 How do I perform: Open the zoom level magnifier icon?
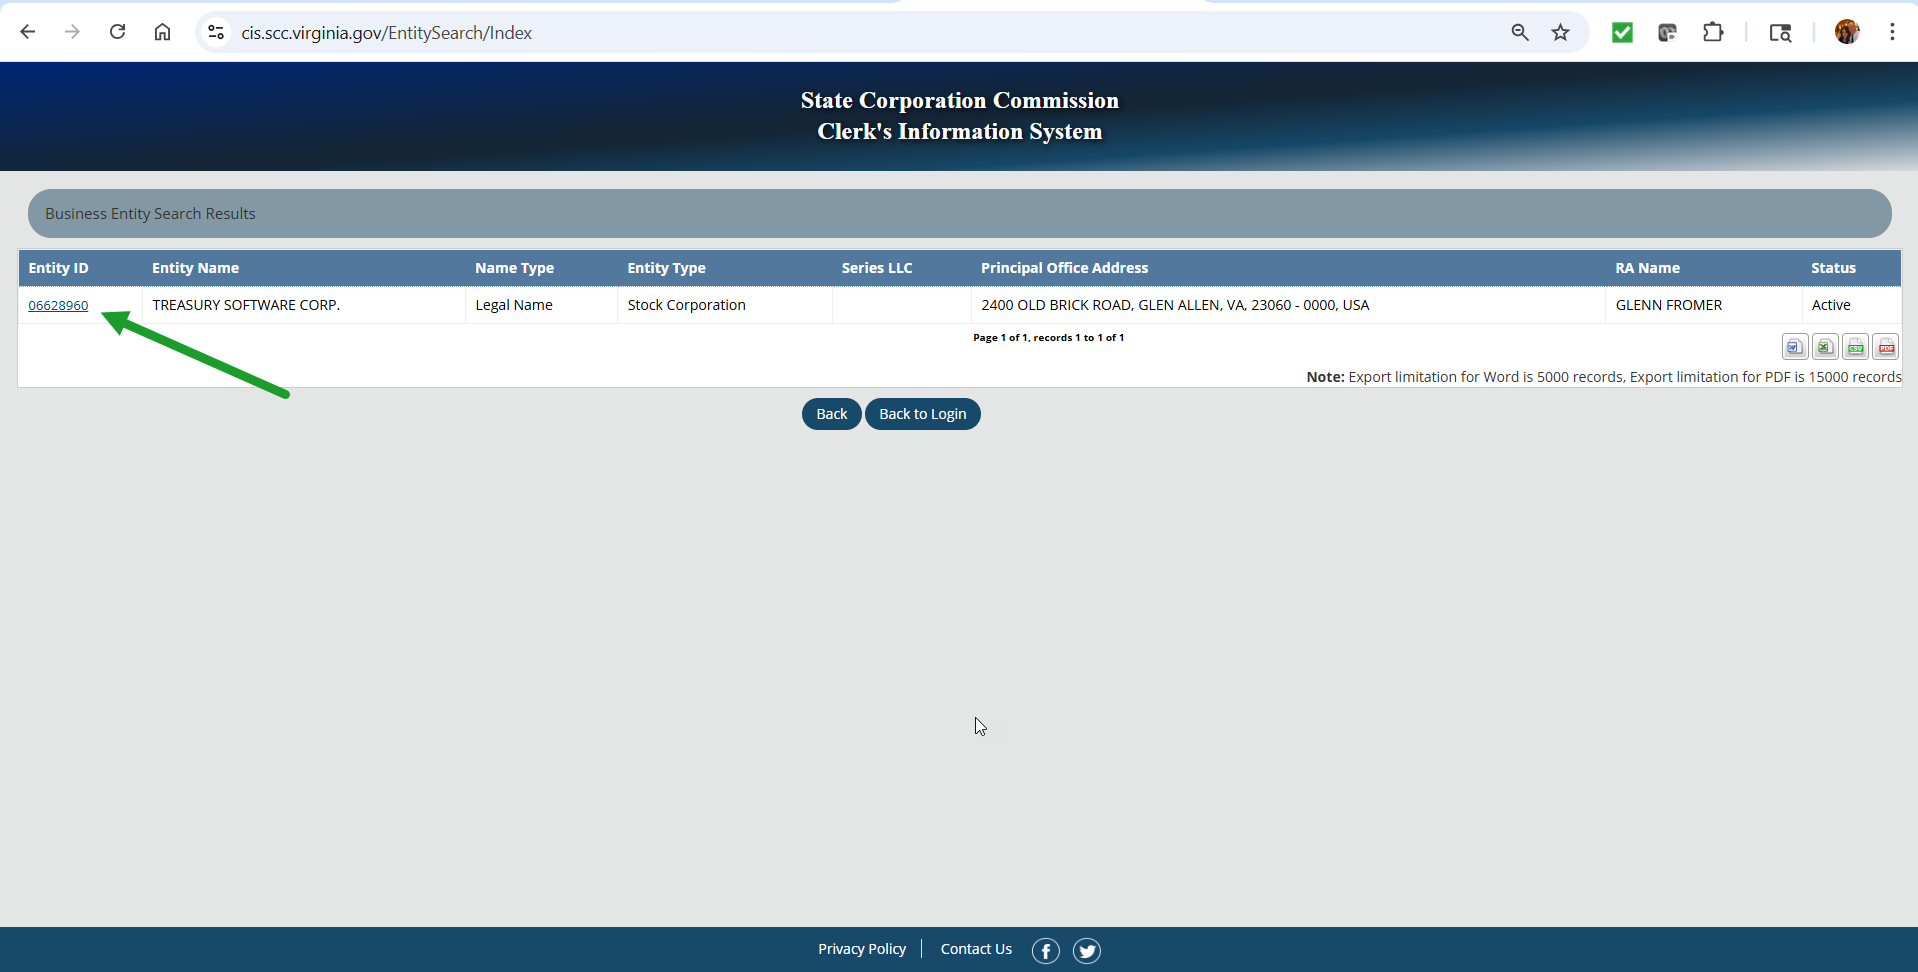pyautogui.click(x=1520, y=33)
